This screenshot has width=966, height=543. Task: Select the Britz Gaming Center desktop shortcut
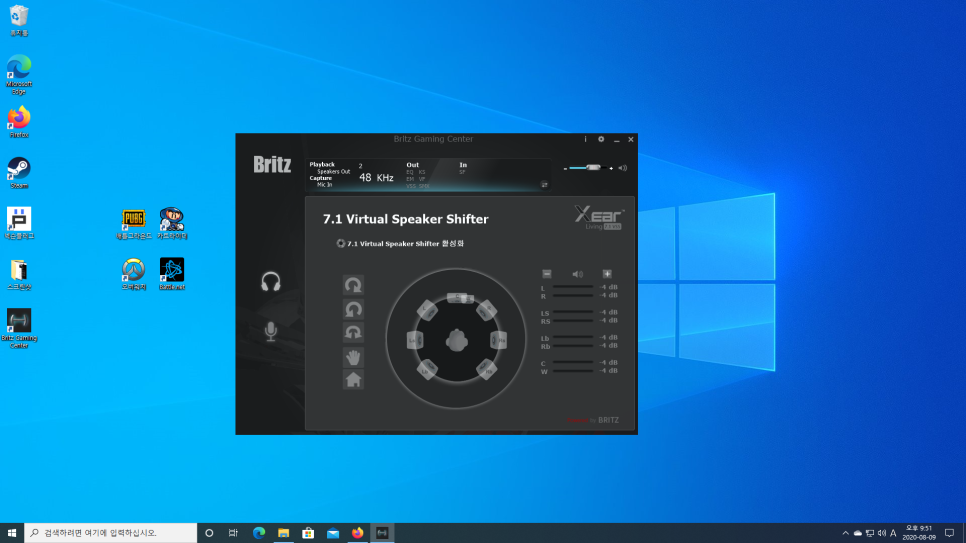tap(19, 329)
